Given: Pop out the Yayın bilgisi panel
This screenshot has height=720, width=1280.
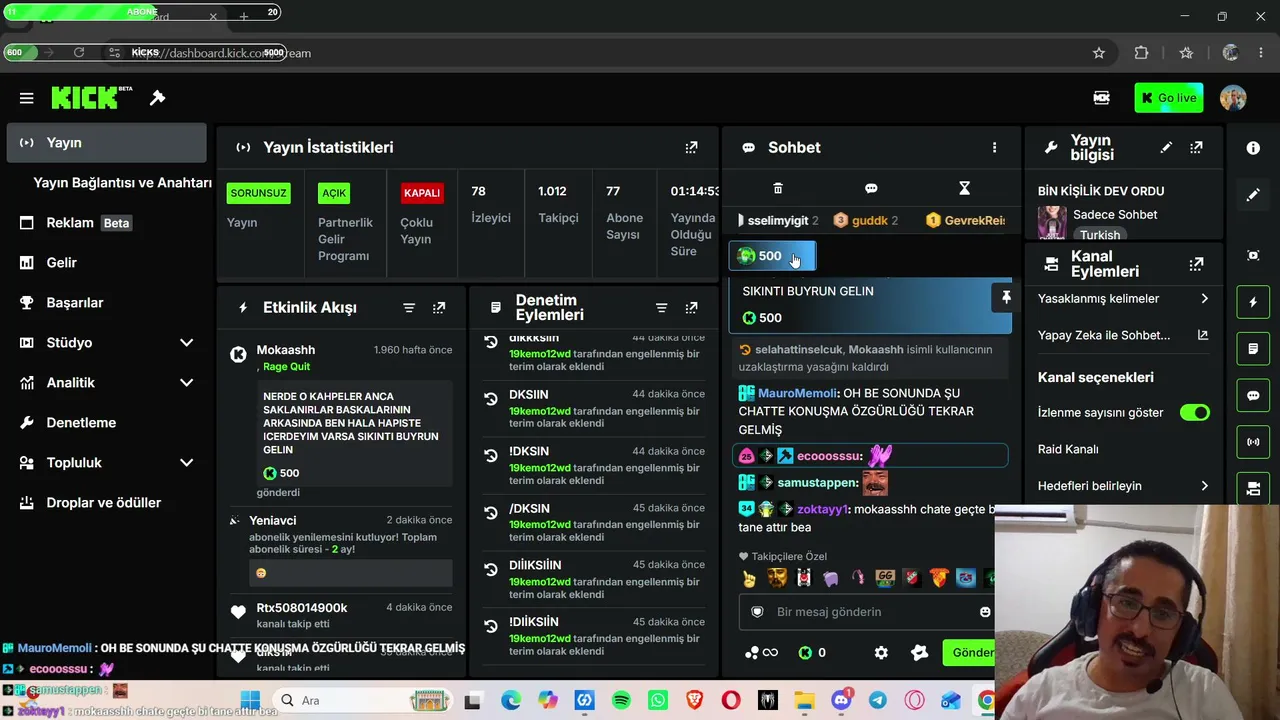Looking at the screenshot, I should click(1196, 147).
